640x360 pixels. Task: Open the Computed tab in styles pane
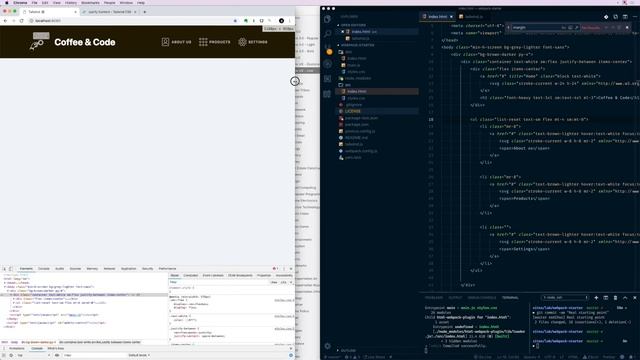[191, 276]
